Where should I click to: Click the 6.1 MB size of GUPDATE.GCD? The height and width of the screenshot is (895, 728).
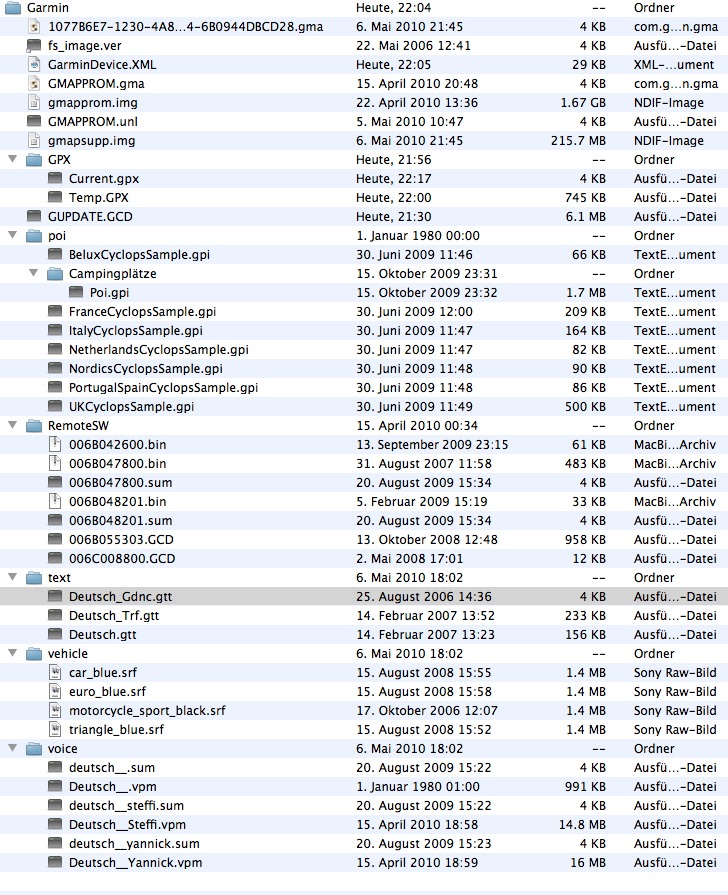coord(586,216)
